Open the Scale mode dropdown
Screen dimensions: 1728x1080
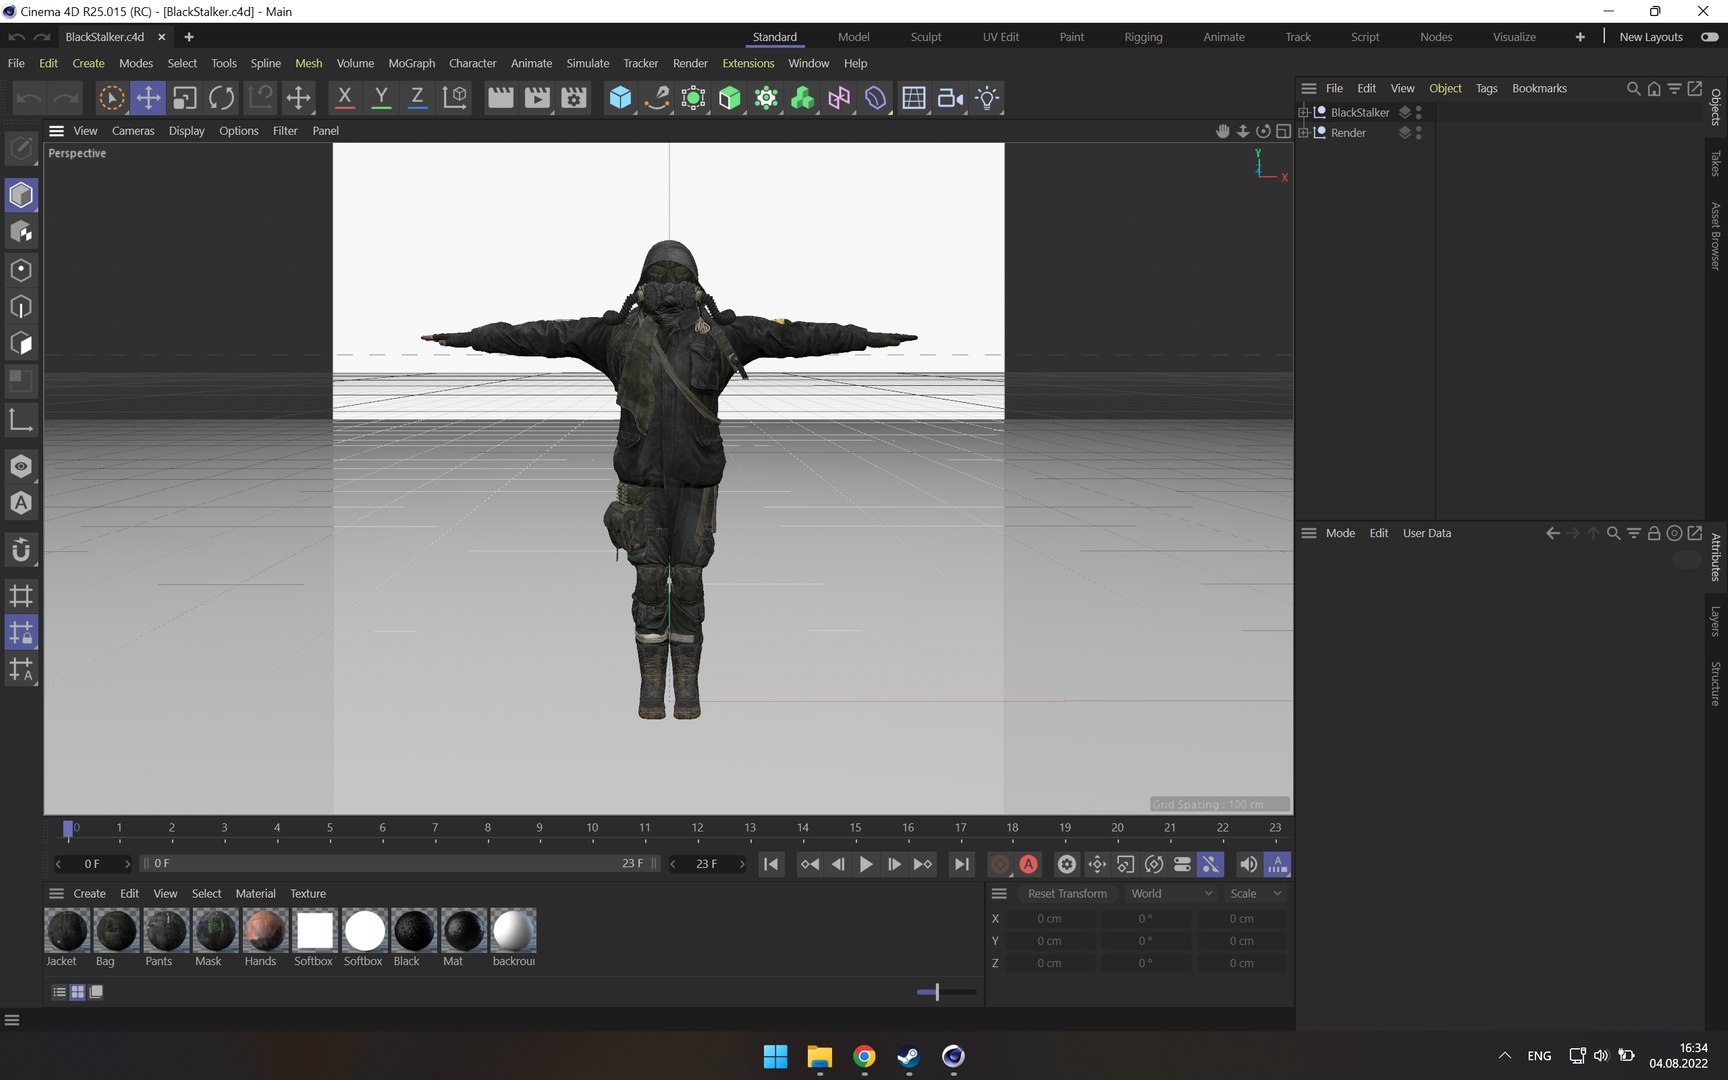[1255, 894]
